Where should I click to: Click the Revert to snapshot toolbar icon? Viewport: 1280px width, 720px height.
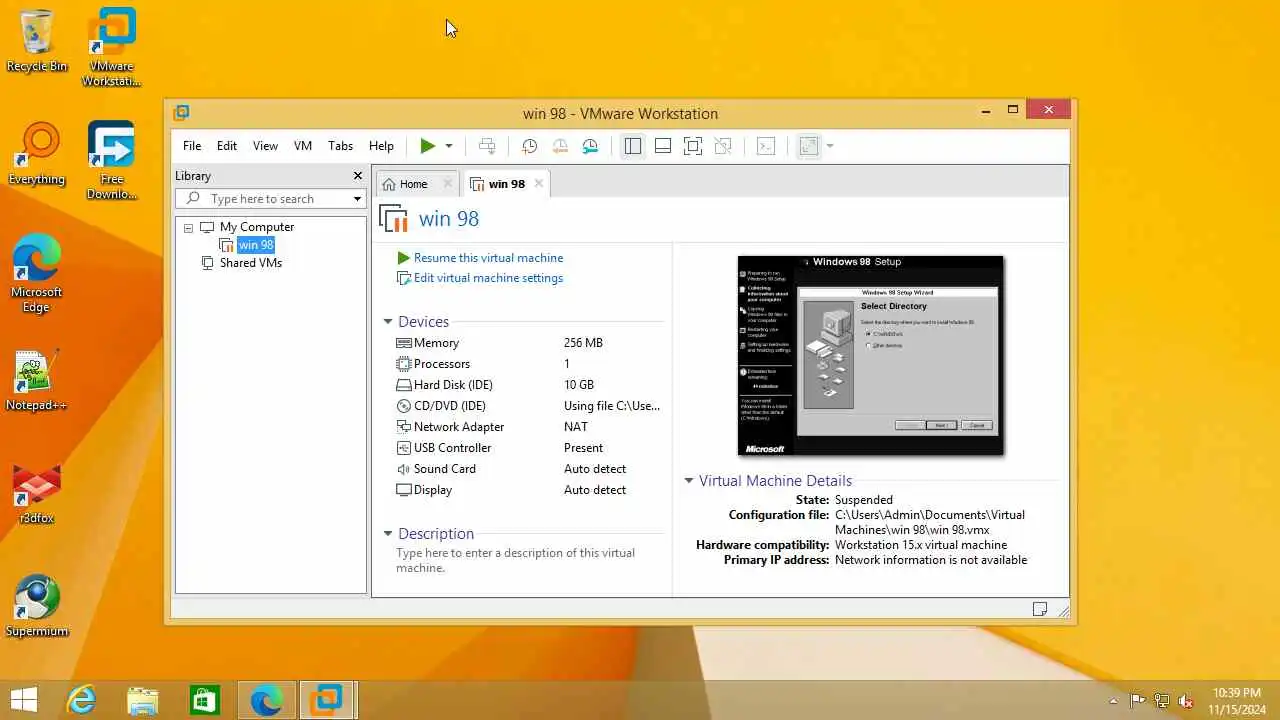coord(560,146)
